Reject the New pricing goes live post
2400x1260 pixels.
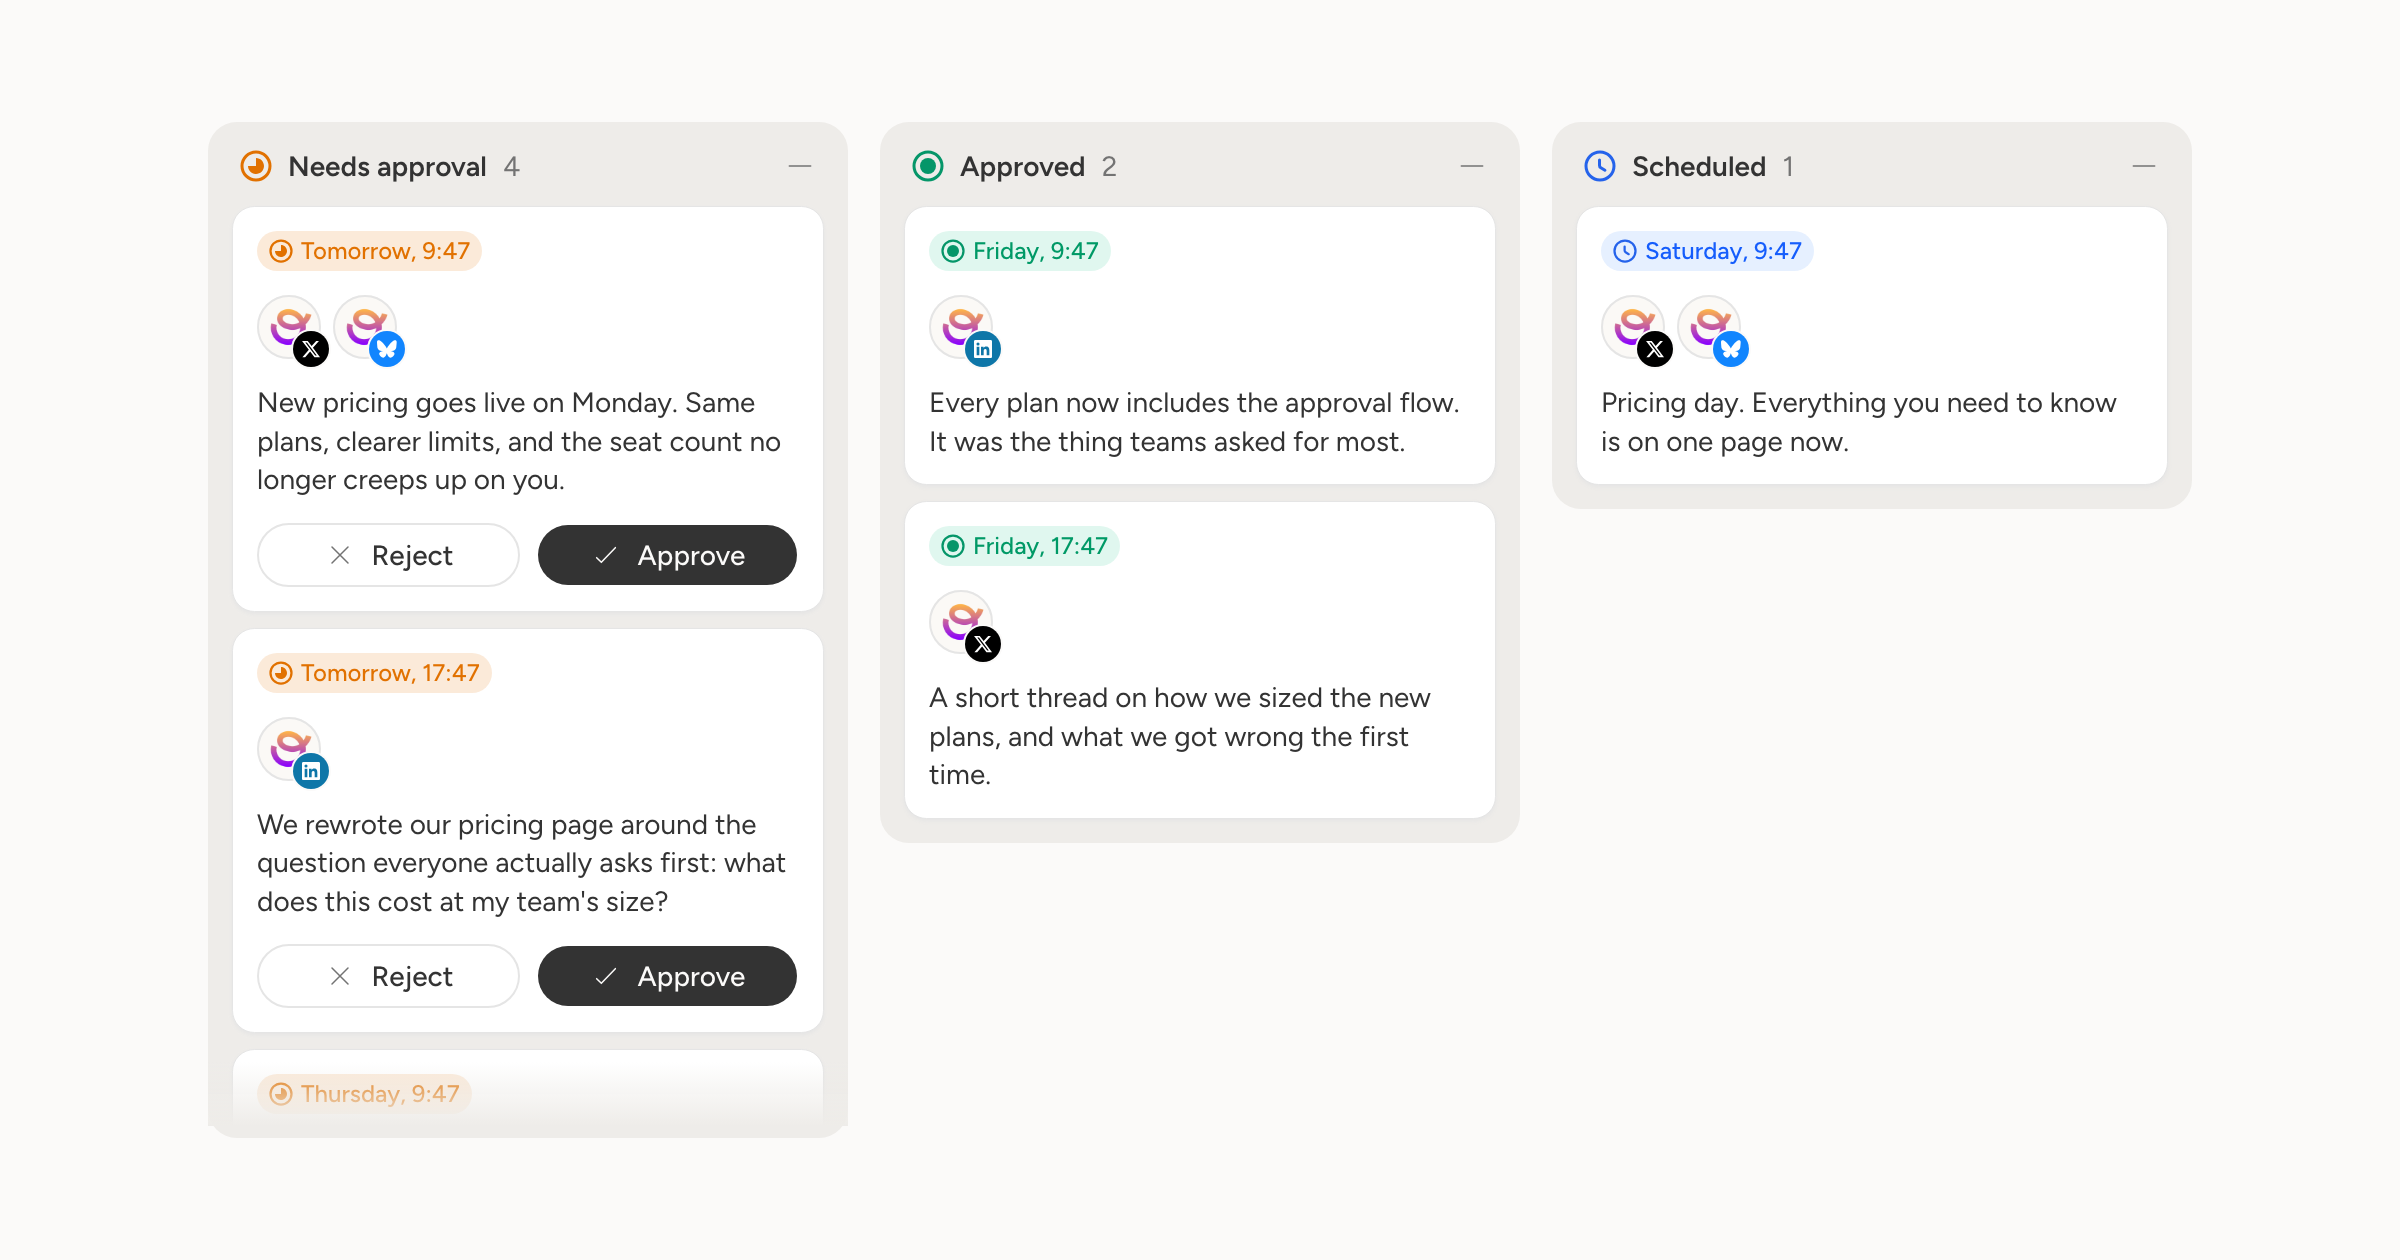pyautogui.click(x=388, y=555)
